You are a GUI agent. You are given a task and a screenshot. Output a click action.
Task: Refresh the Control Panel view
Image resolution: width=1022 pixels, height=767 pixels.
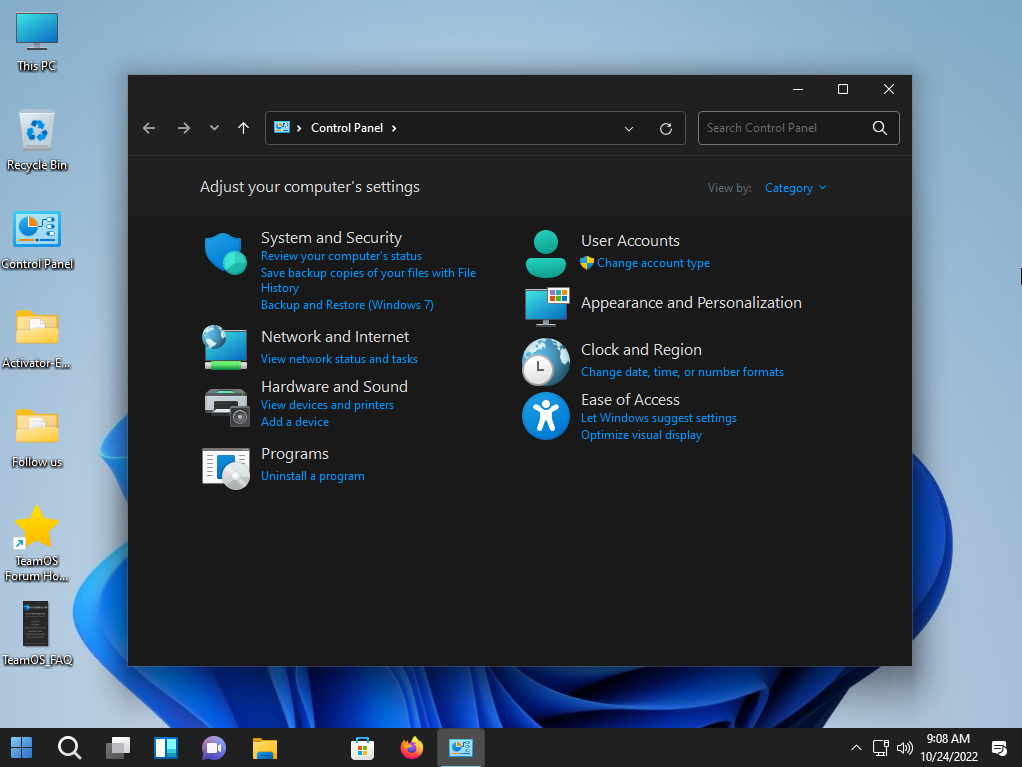(x=666, y=128)
